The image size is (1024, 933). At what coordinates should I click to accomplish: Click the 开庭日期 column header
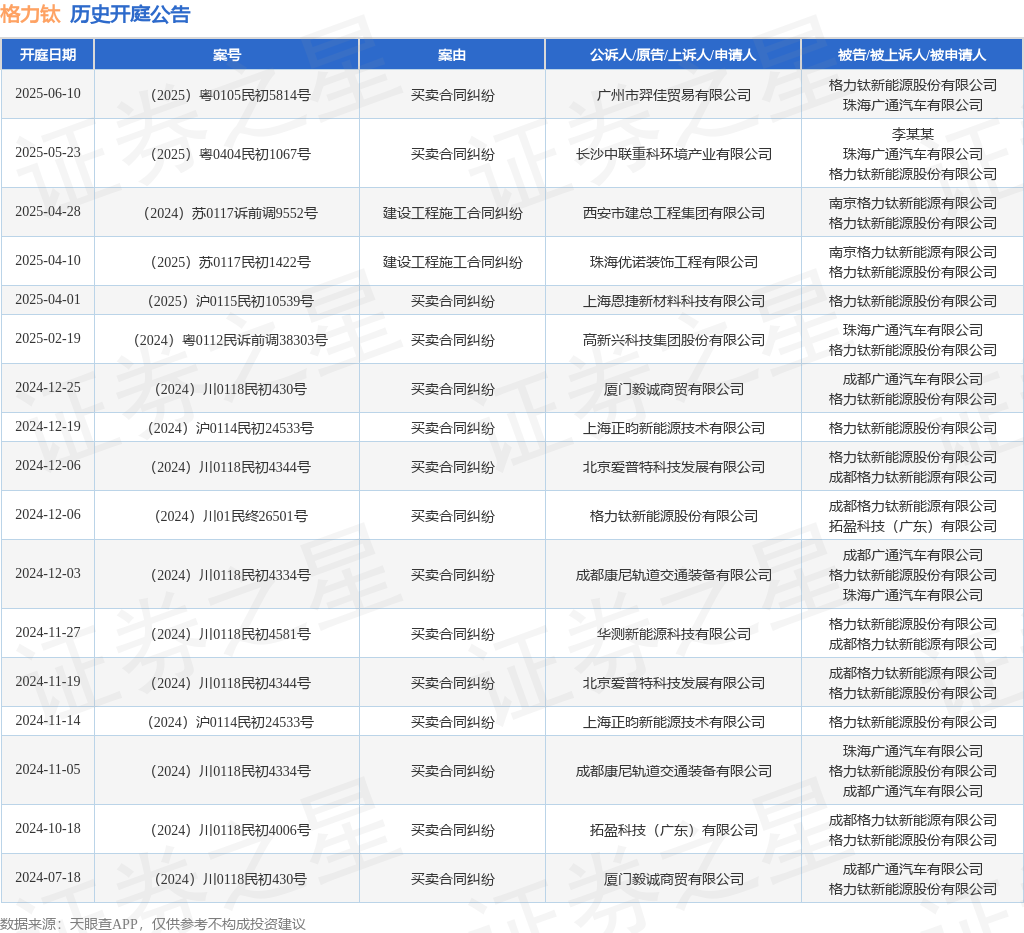coord(48,55)
